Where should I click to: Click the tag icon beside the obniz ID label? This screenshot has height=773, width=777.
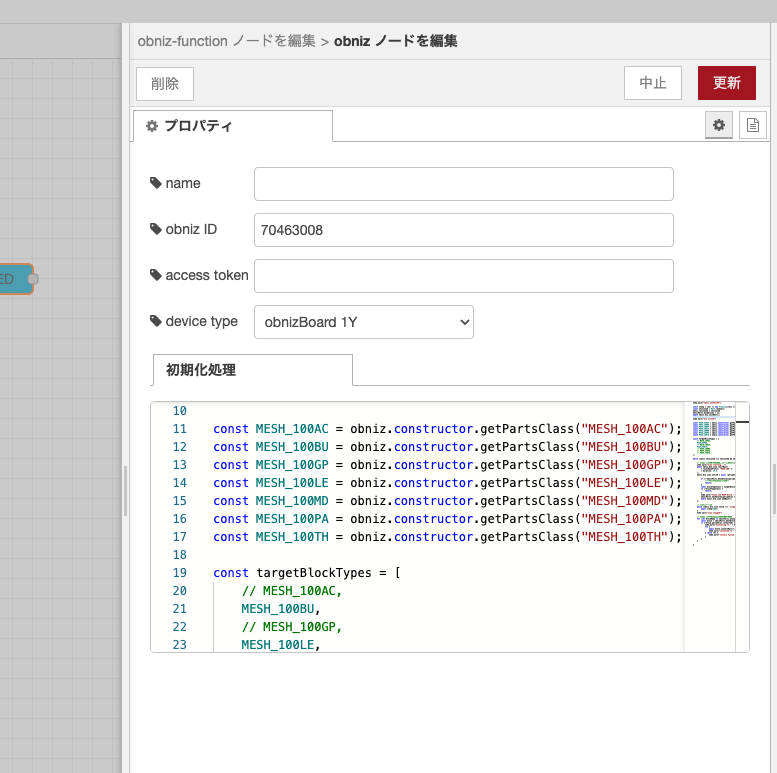(156, 229)
